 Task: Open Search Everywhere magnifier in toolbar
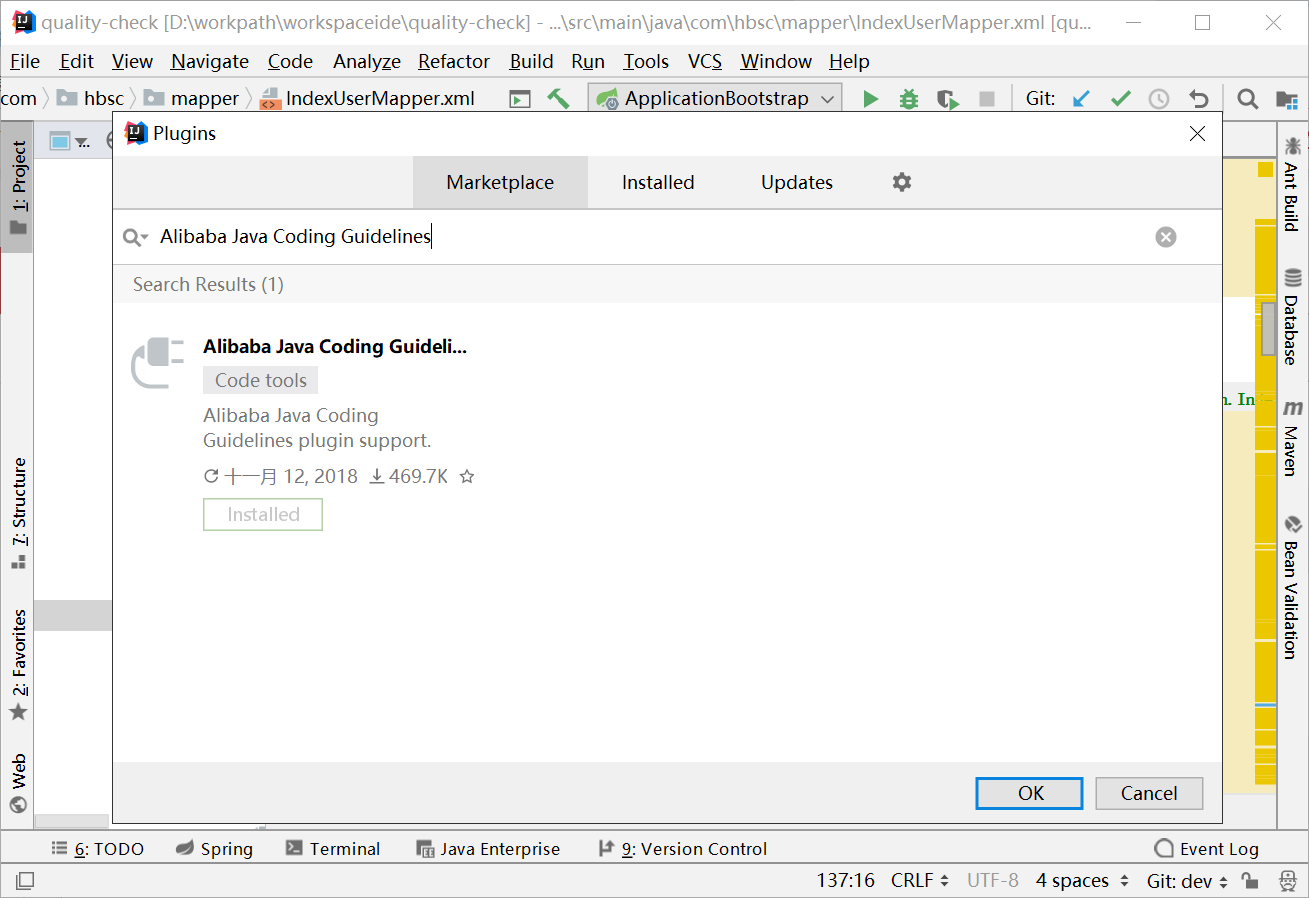click(x=1247, y=99)
